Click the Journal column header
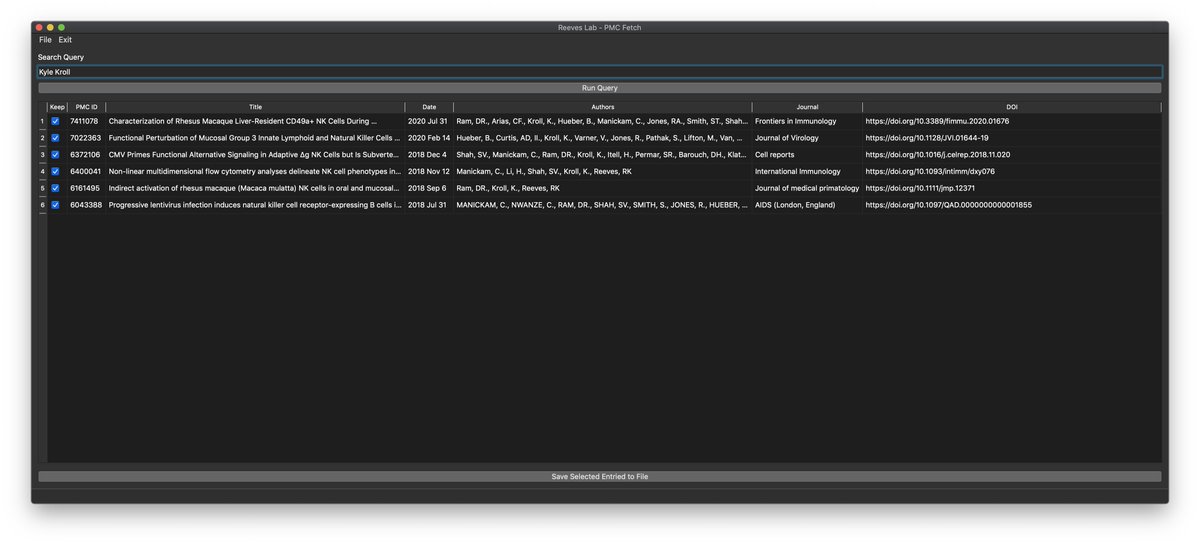The height and width of the screenshot is (545, 1200). pyautogui.click(x=807, y=107)
